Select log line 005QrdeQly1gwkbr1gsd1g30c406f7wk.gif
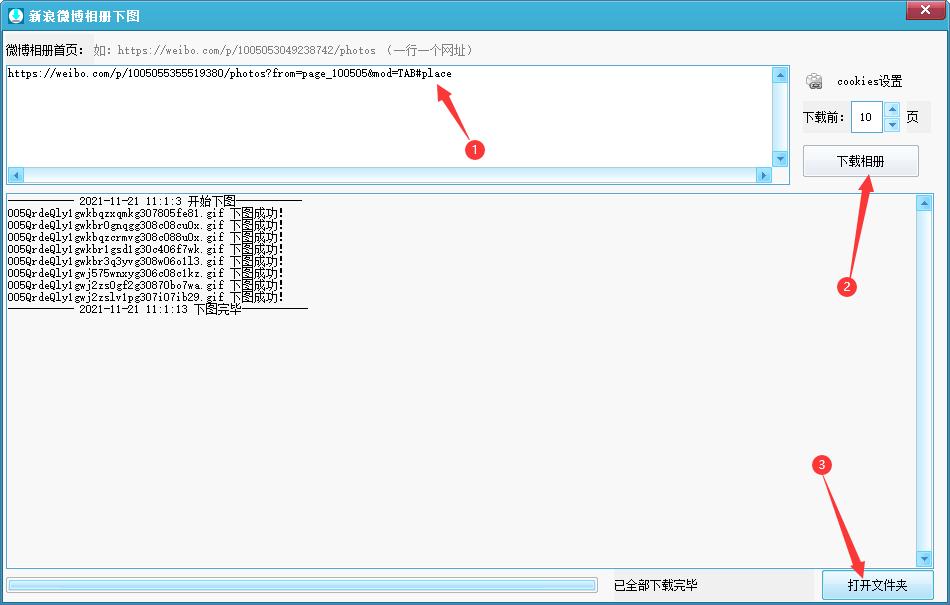This screenshot has height=605, width=950. coord(145,250)
